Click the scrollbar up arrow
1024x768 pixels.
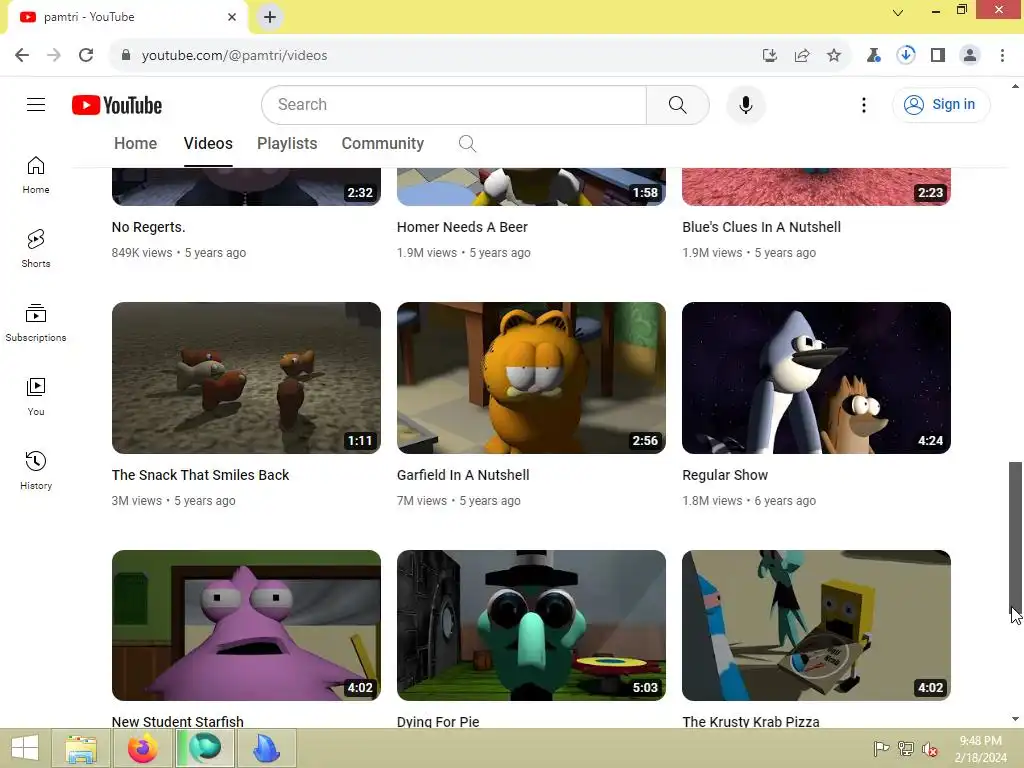pyautogui.click(x=1015, y=86)
